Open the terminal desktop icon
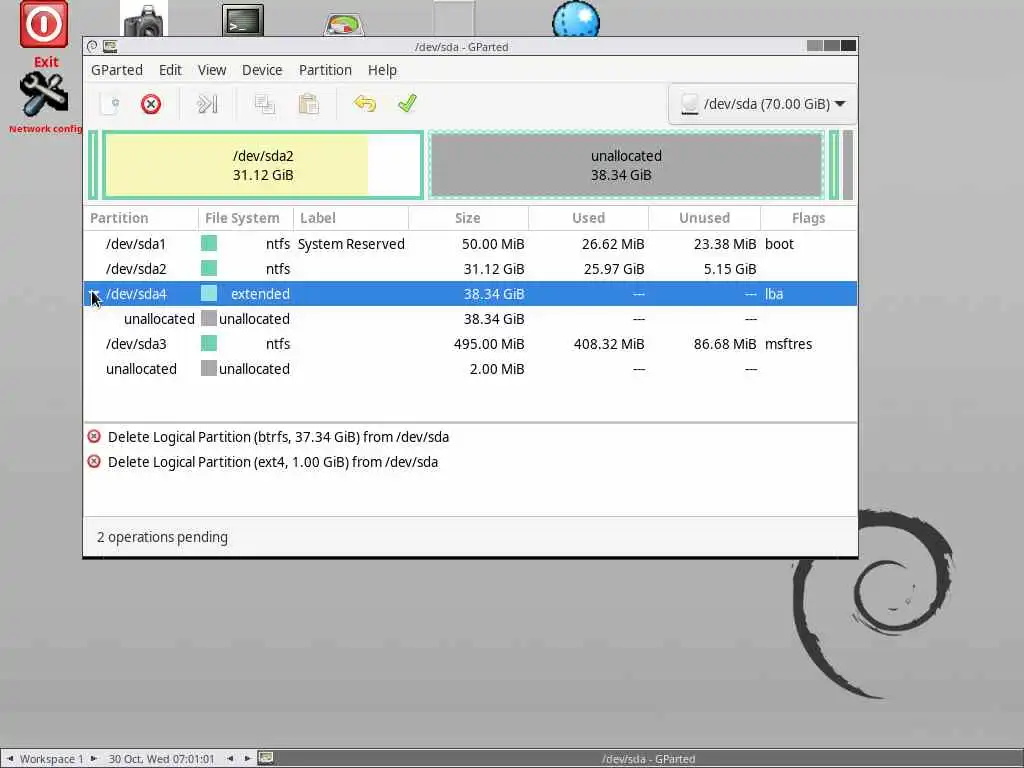This screenshot has height=768, width=1024. tap(243, 20)
